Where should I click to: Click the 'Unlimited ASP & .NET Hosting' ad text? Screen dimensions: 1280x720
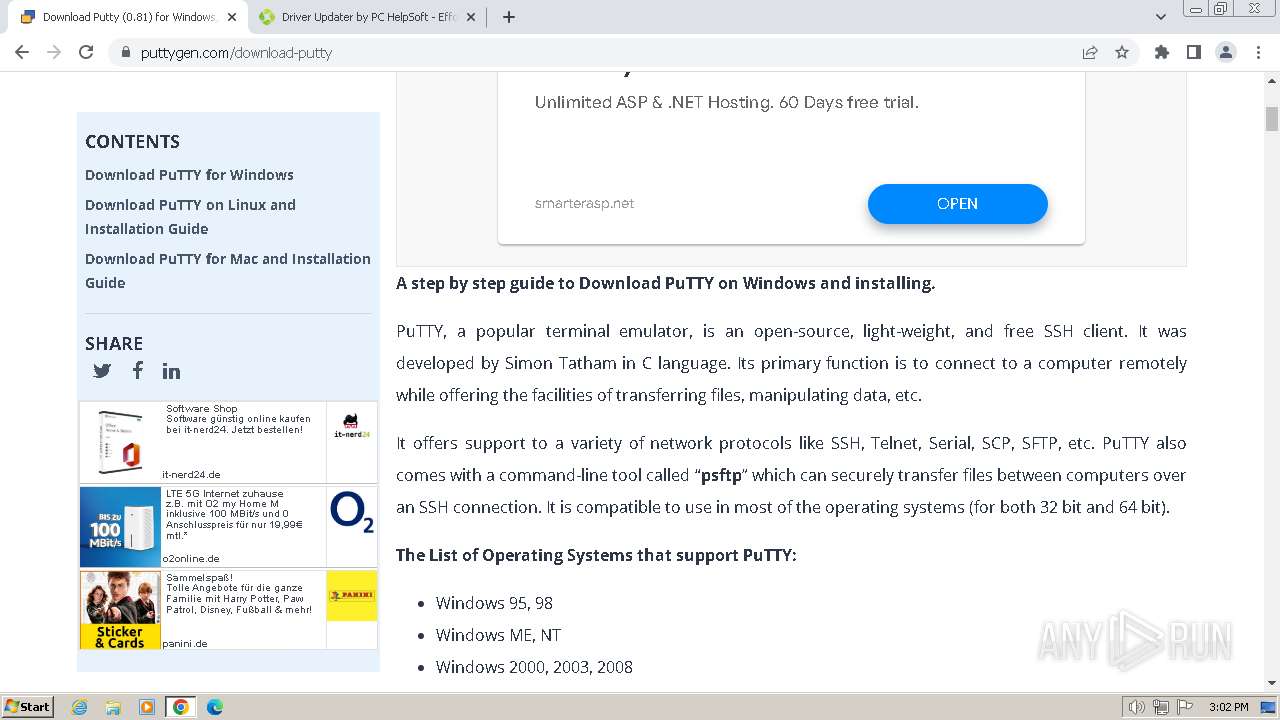(x=726, y=102)
